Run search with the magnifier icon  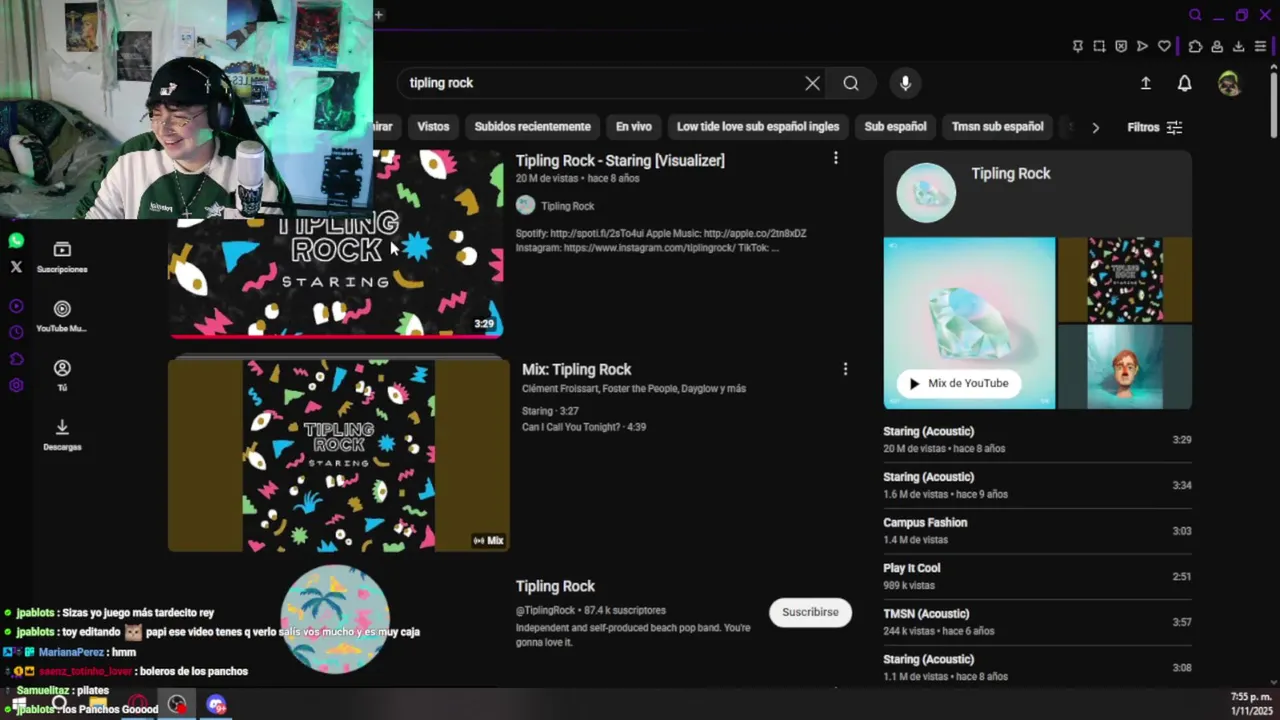click(x=851, y=83)
